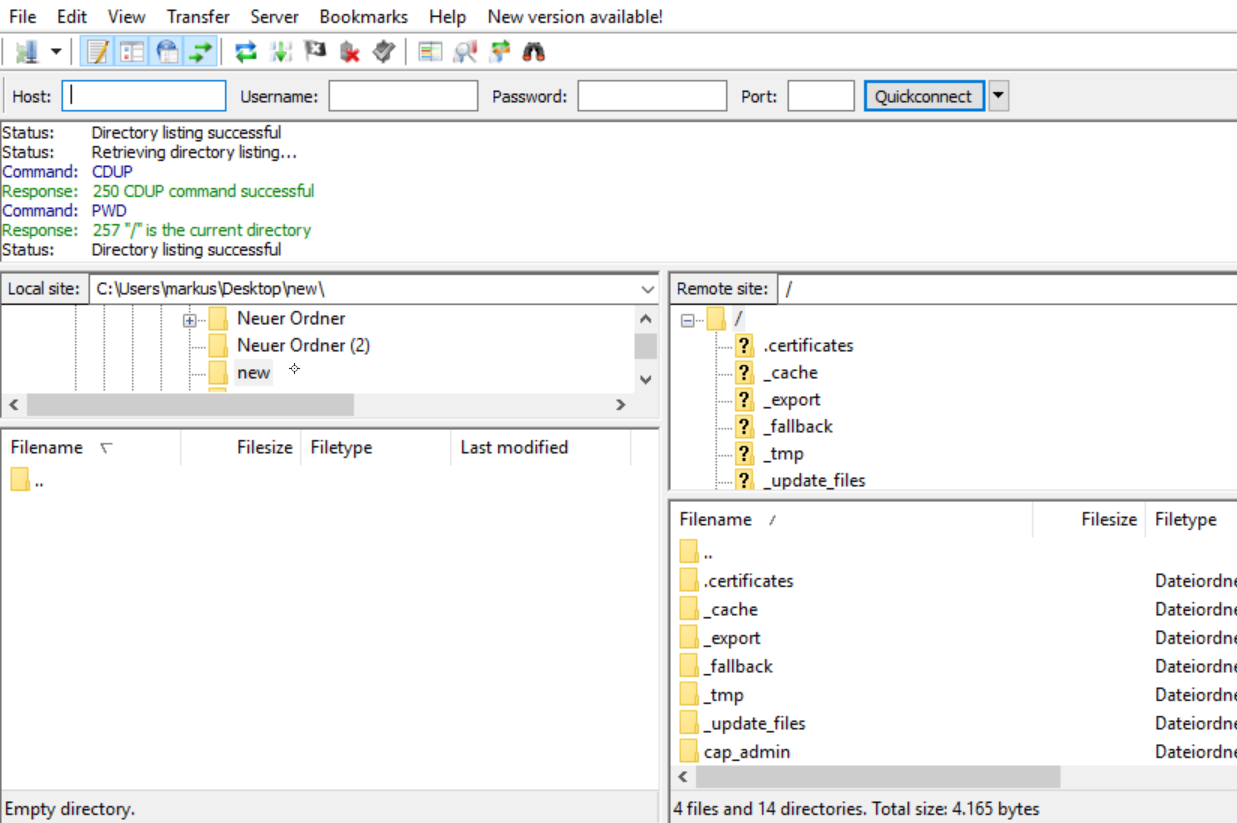This screenshot has width=1237, height=823.
Task: Select Neuer Ordner (2) in local tree
Action: (x=303, y=345)
